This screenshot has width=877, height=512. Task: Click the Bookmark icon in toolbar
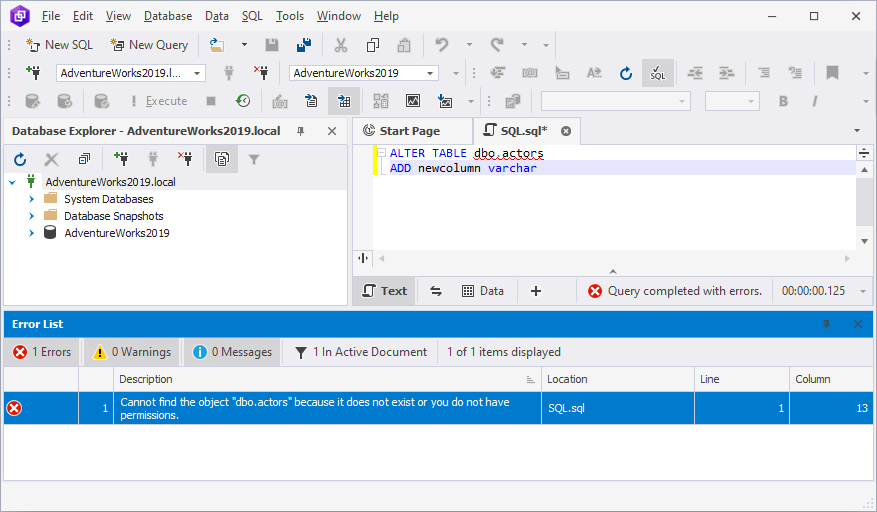[x=832, y=73]
